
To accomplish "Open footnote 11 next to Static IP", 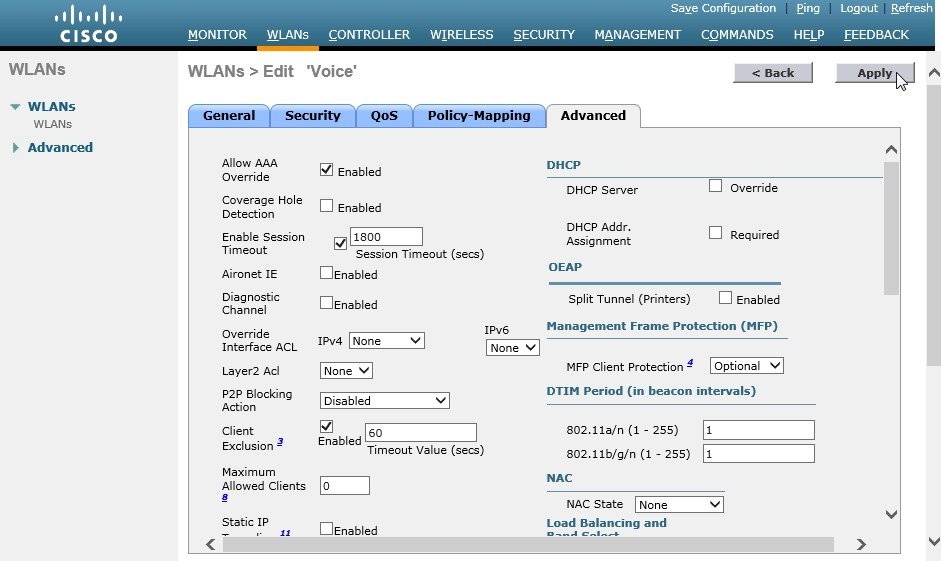I will pyautogui.click(x=285, y=532).
